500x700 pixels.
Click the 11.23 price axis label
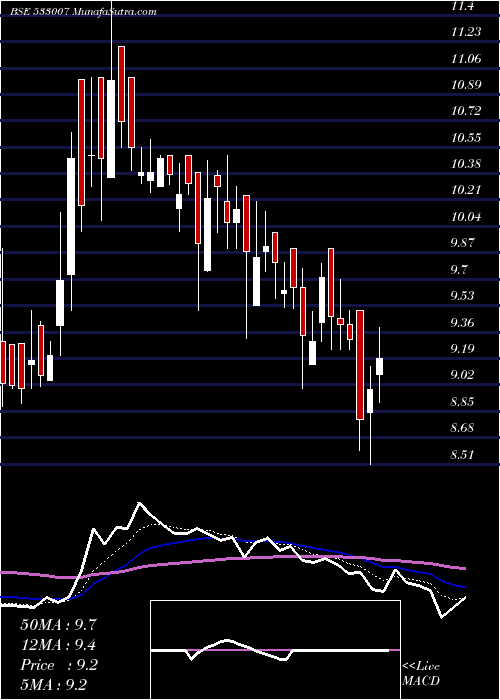click(x=466, y=31)
